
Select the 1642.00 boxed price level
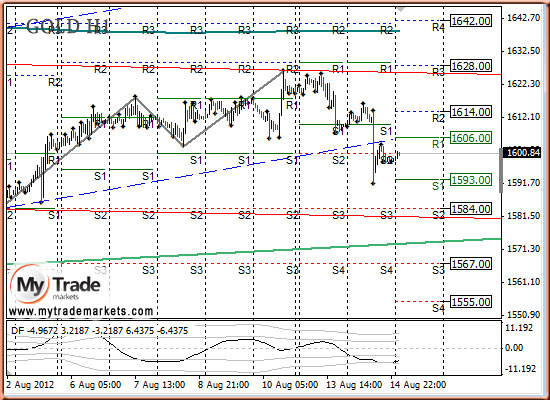[471, 21]
